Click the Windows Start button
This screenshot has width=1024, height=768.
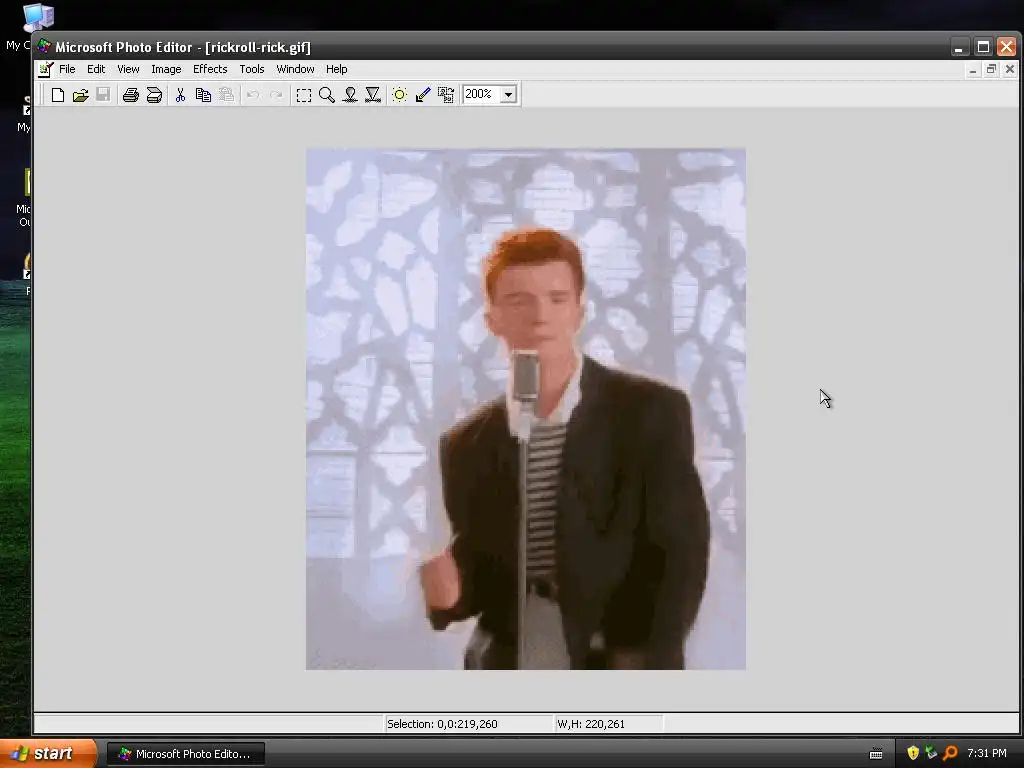47,754
